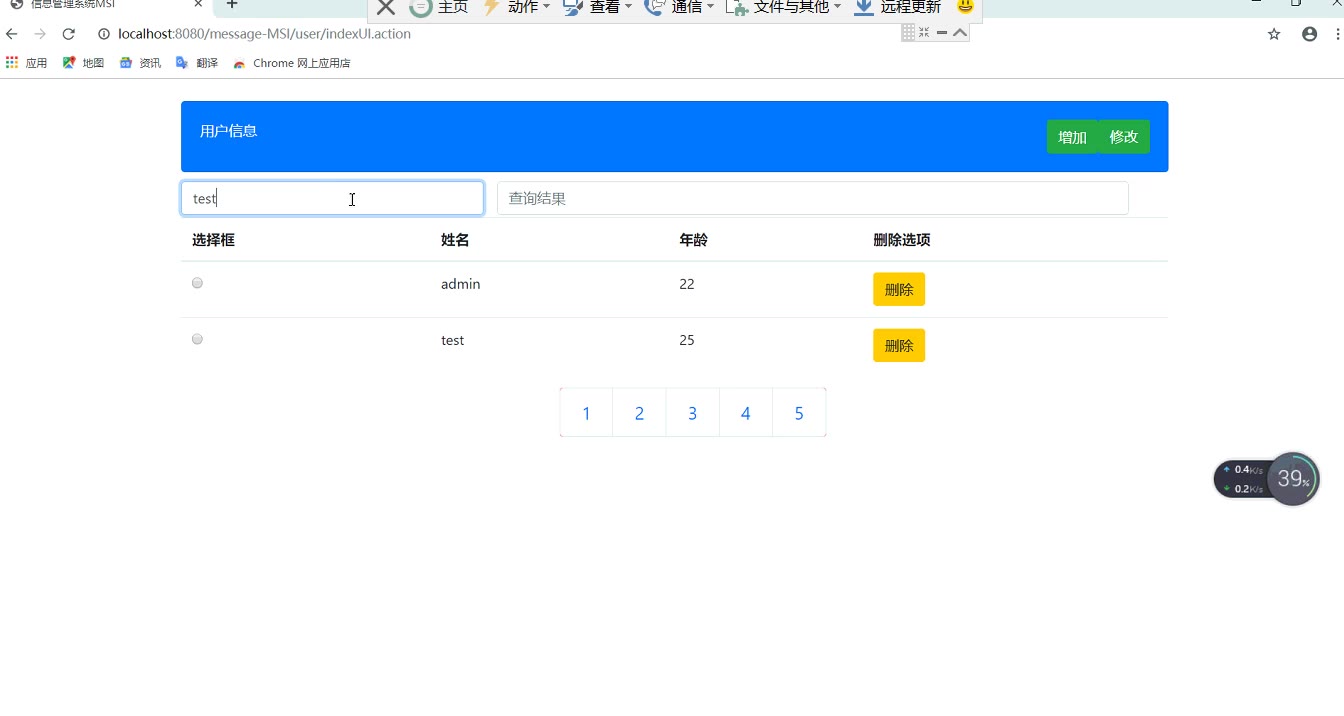Open the 文件与其他 dropdown menu
This screenshot has height=716, width=1344.
pyautogui.click(x=784, y=8)
